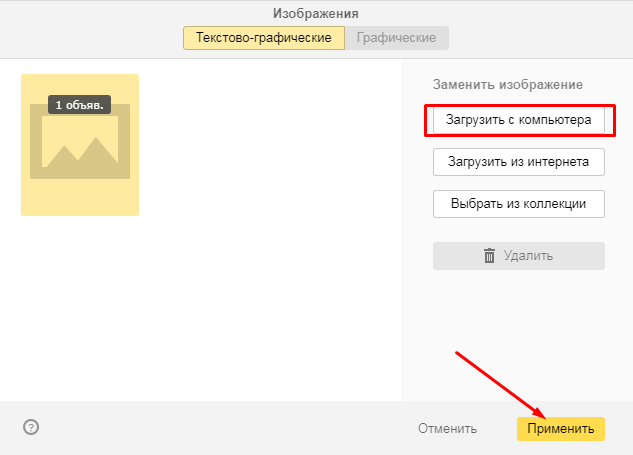Viewport: 633px width, 455px height.
Task: Switch to Графические tab
Action: click(396, 38)
